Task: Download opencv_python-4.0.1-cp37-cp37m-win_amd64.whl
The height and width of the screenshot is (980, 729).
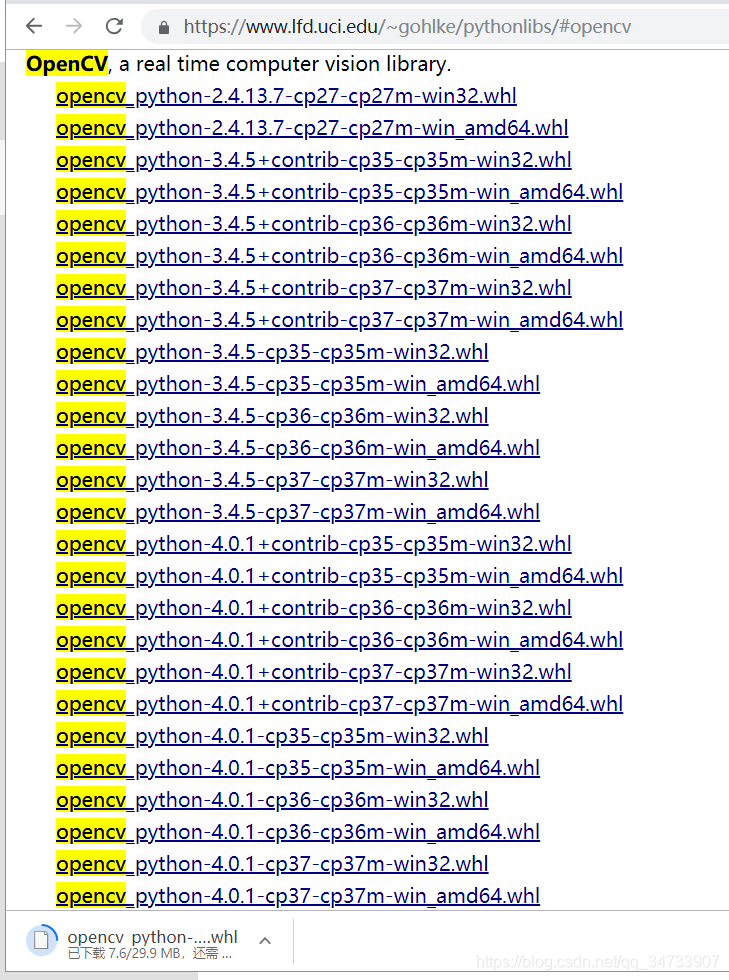Action: tap(298, 896)
